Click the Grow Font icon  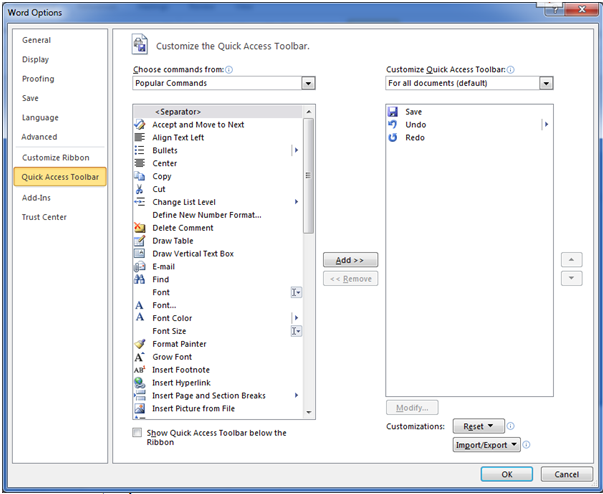click(140, 357)
